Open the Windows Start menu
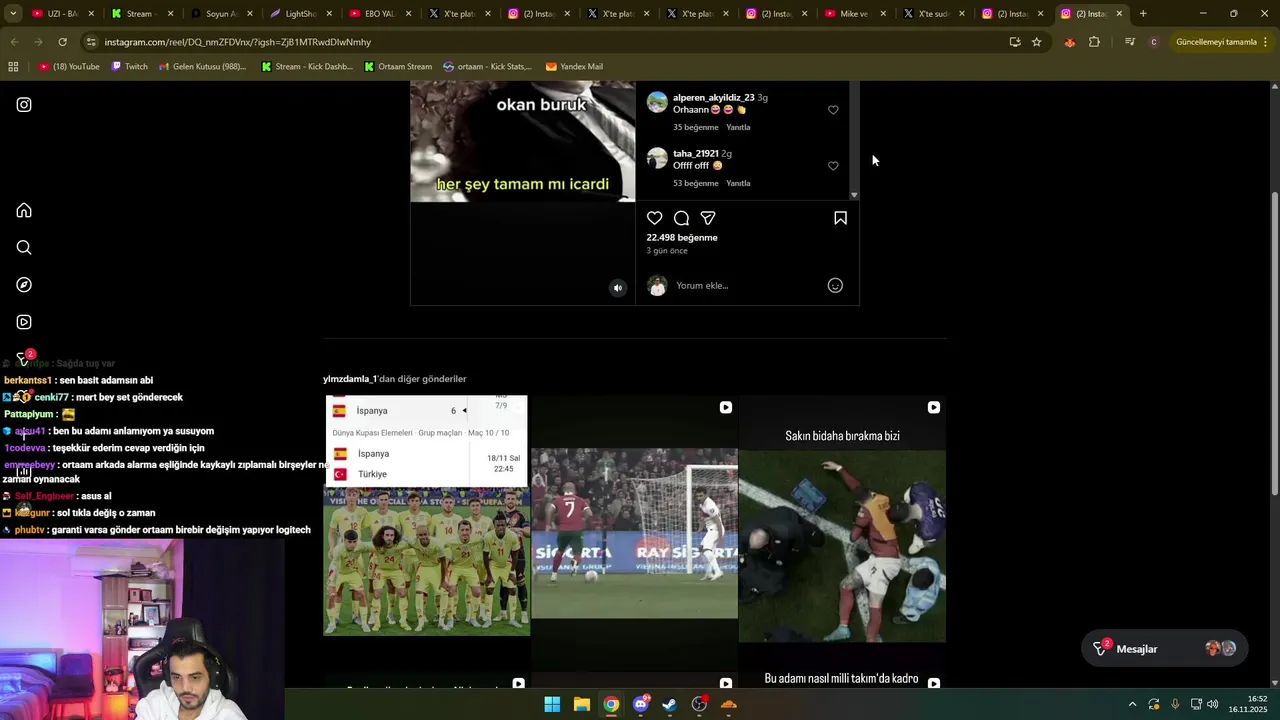The width and height of the screenshot is (1280, 720). [x=552, y=704]
